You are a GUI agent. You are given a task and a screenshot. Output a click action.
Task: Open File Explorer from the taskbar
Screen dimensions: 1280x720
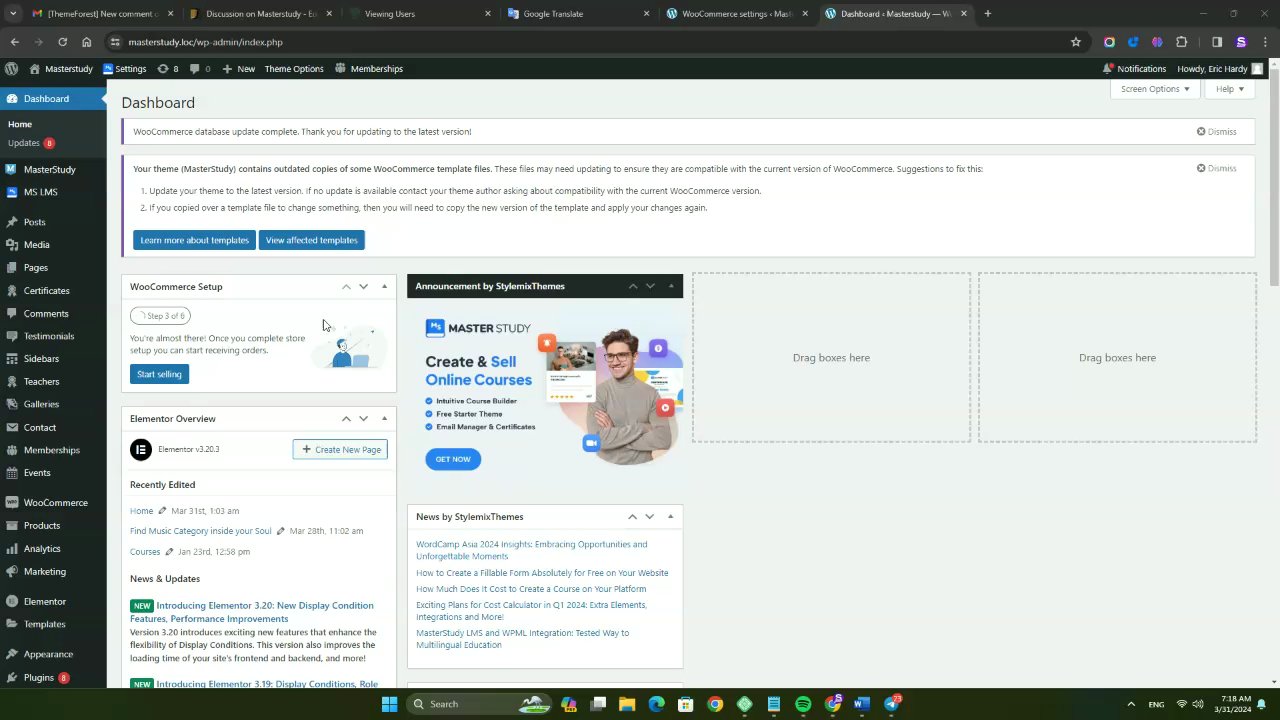coord(627,704)
